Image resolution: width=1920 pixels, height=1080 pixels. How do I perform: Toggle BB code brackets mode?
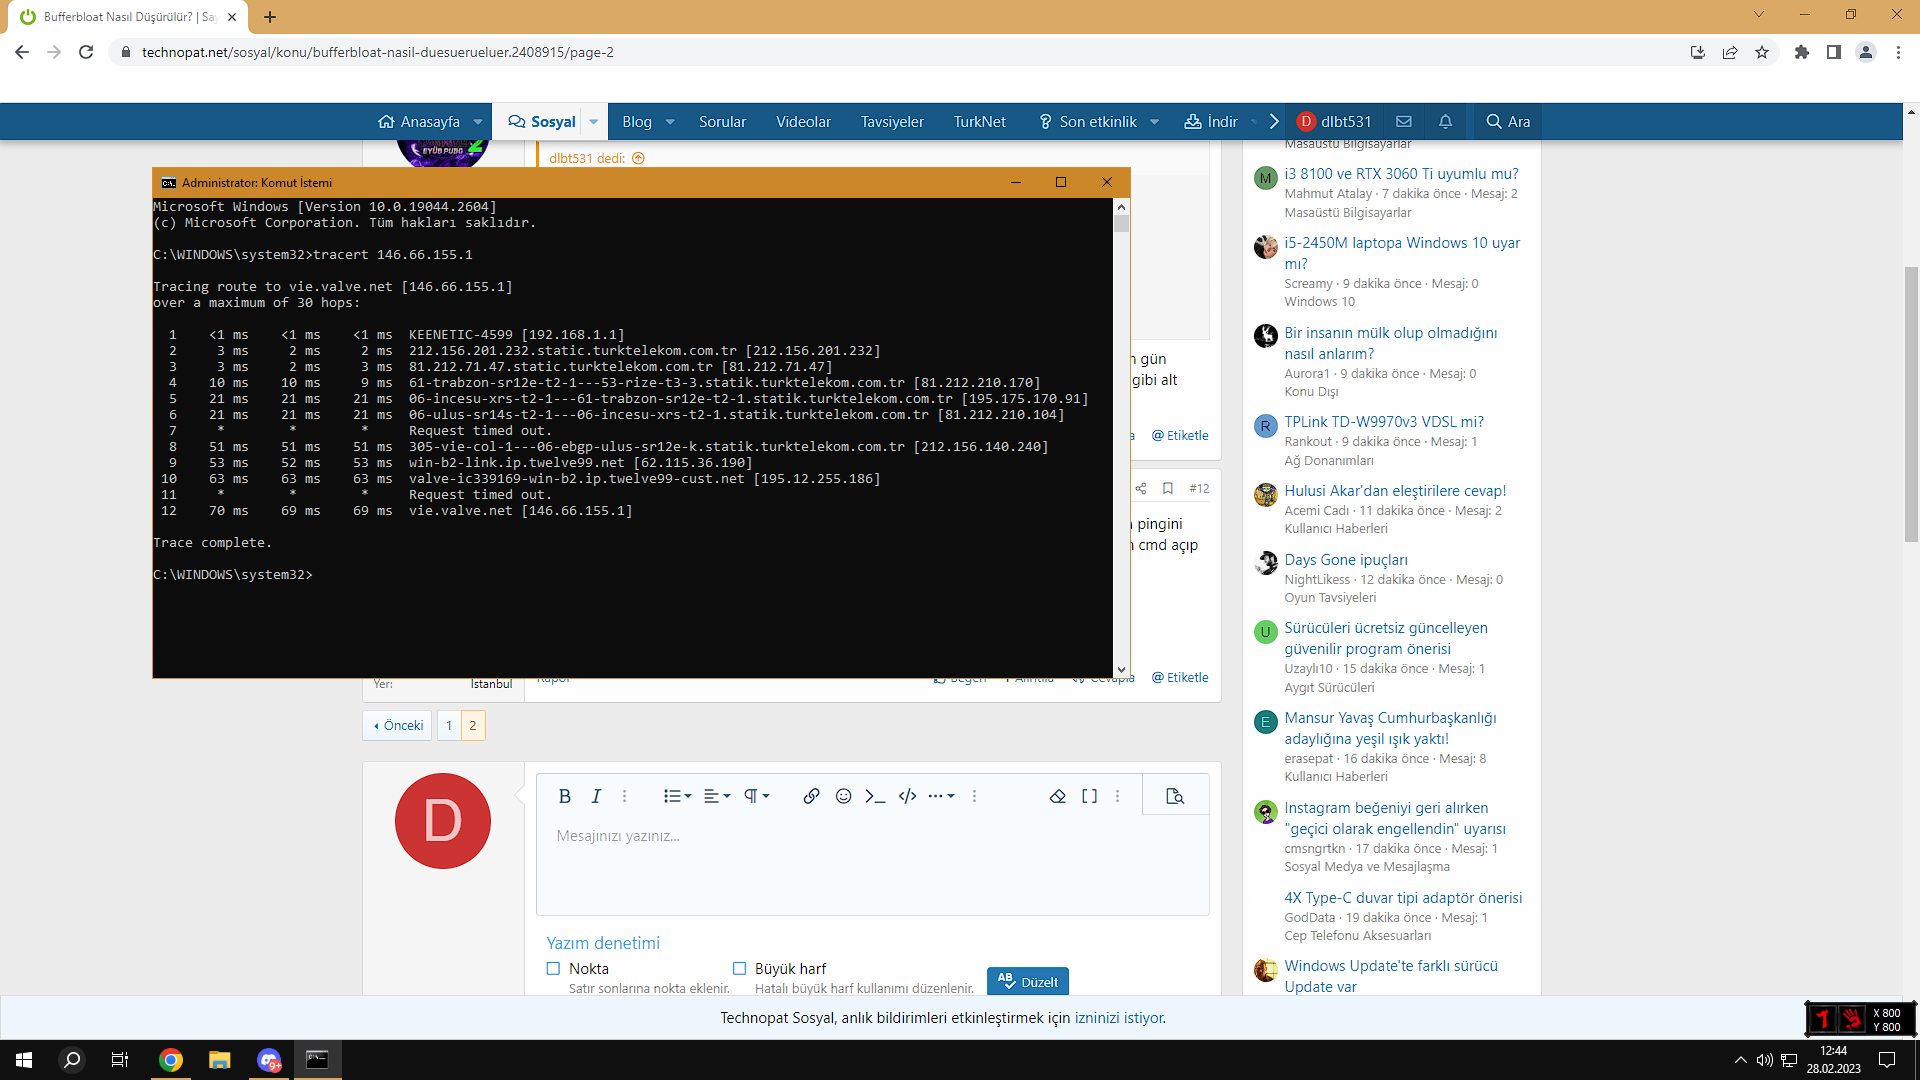click(1089, 796)
